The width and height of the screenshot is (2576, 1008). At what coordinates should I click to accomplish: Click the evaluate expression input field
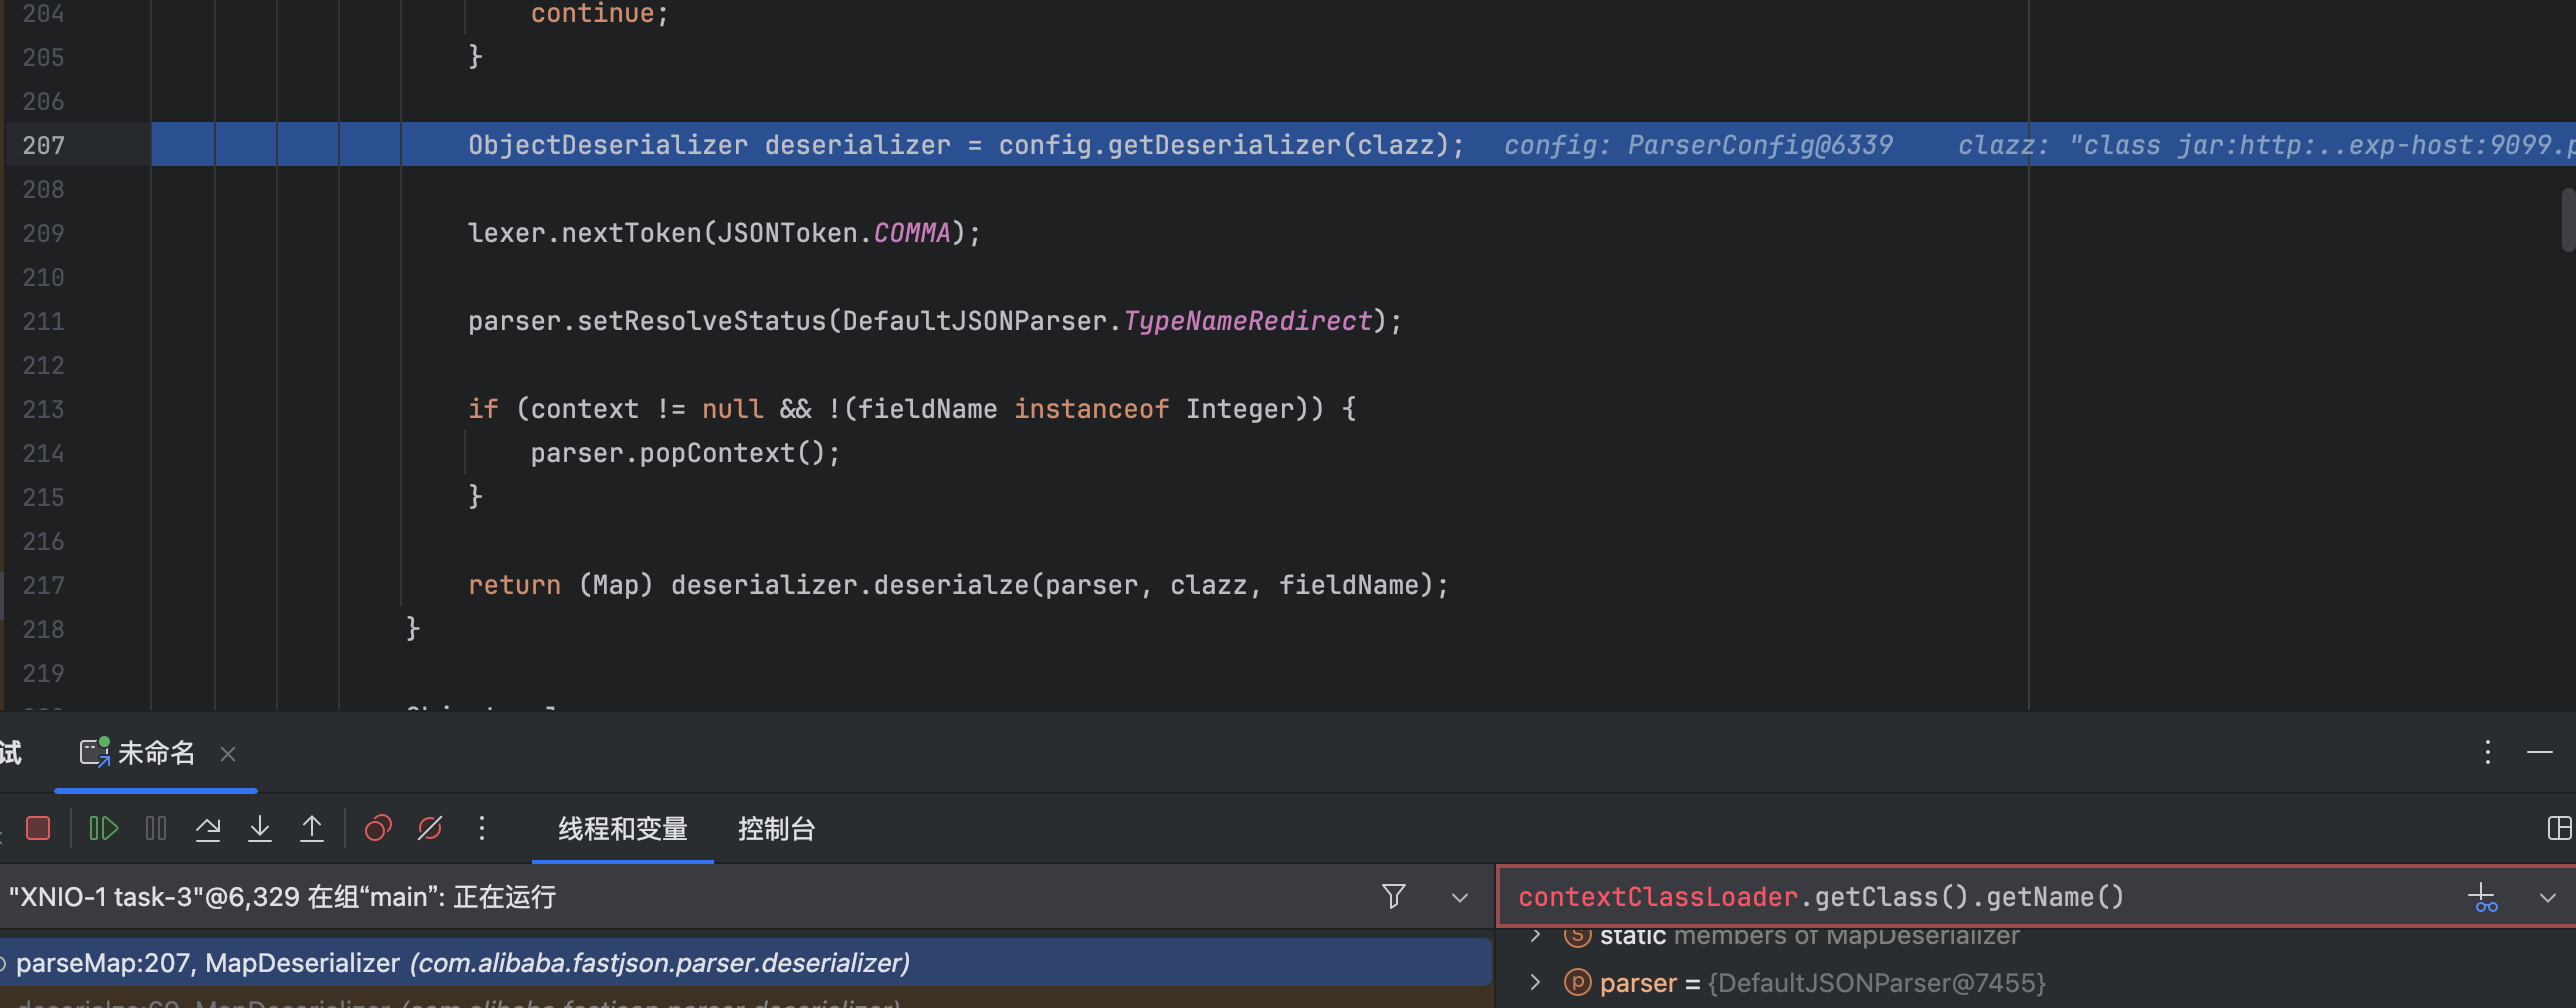pos(1980,897)
